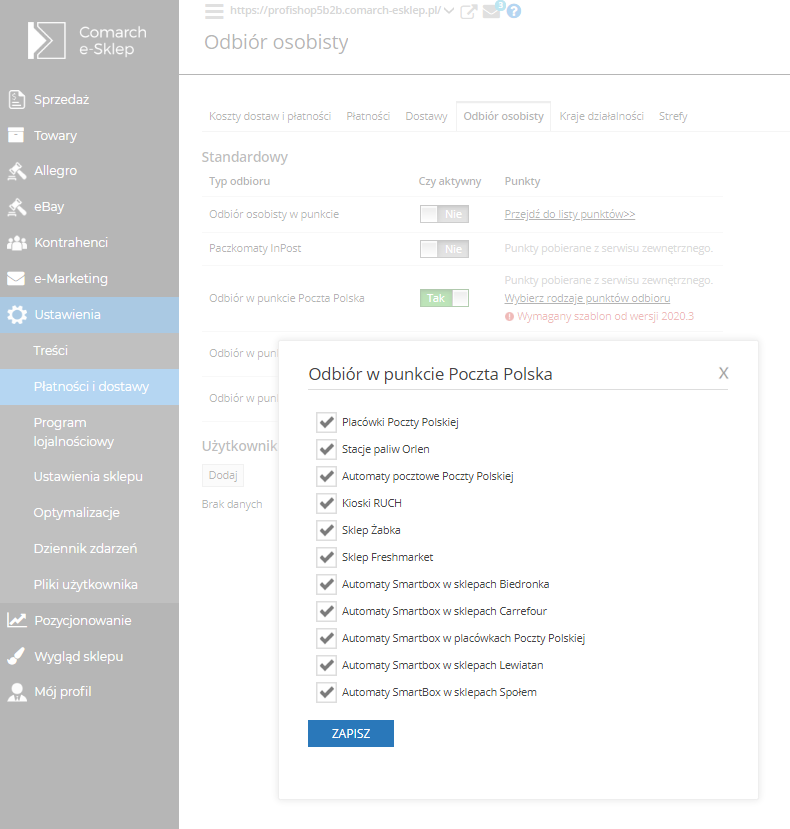Select the Odbiór osobisty tab

coord(503,116)
